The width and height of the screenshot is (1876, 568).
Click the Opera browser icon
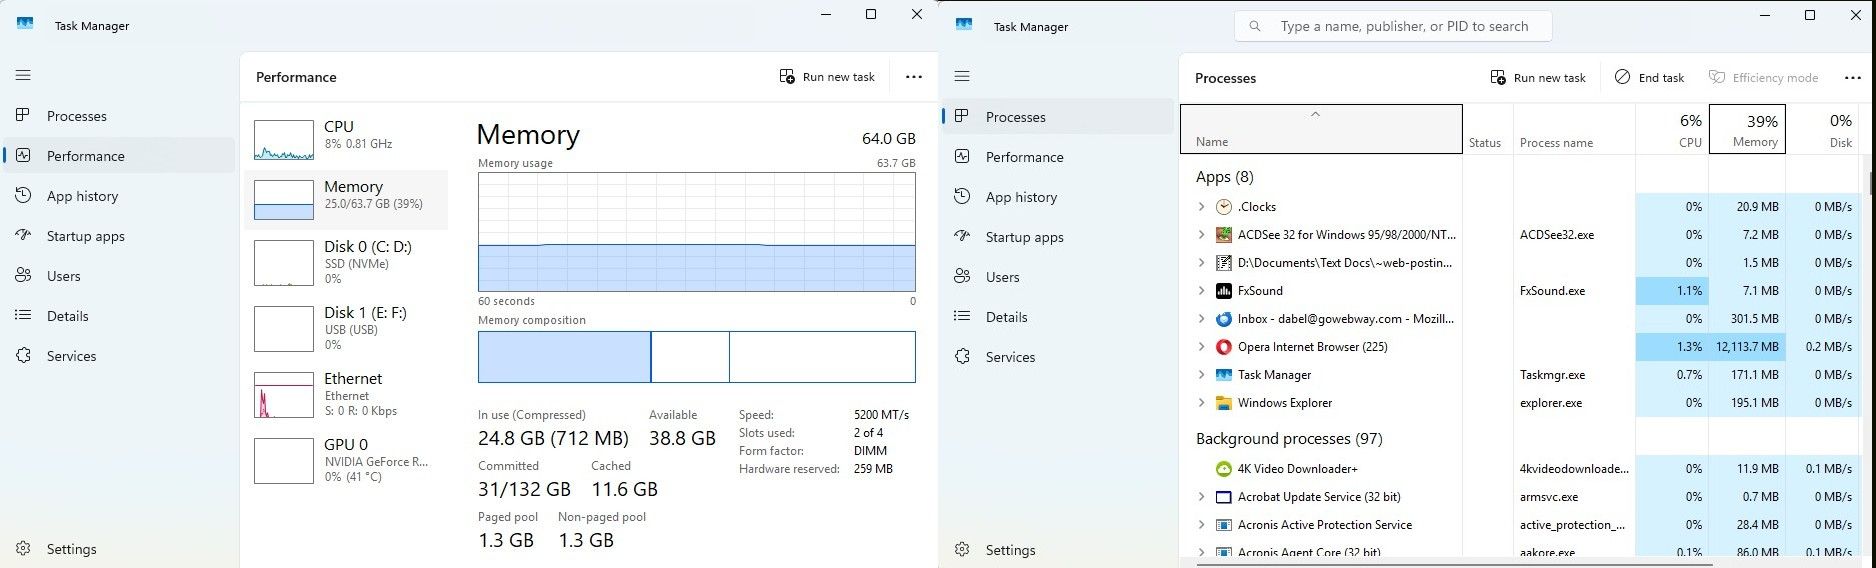[x=1223, y=347]
